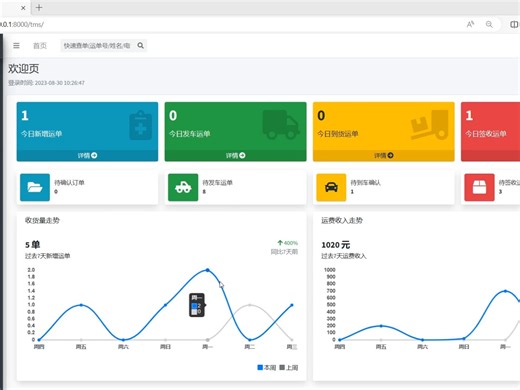Click the green car icon for 待发车运单
The height and width of the screenshot is (390, 520).
(x=183, y=187)
